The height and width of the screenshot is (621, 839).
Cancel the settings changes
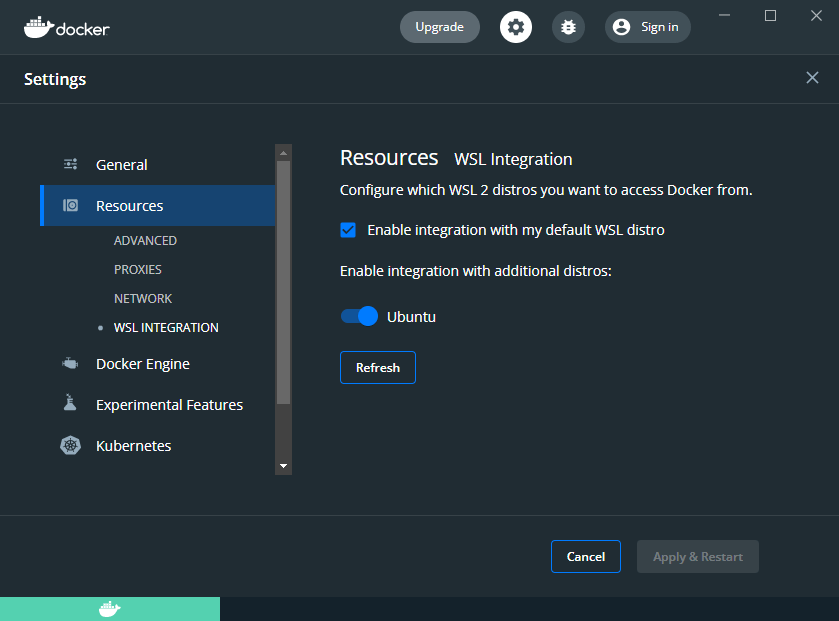tap(586, 556)
